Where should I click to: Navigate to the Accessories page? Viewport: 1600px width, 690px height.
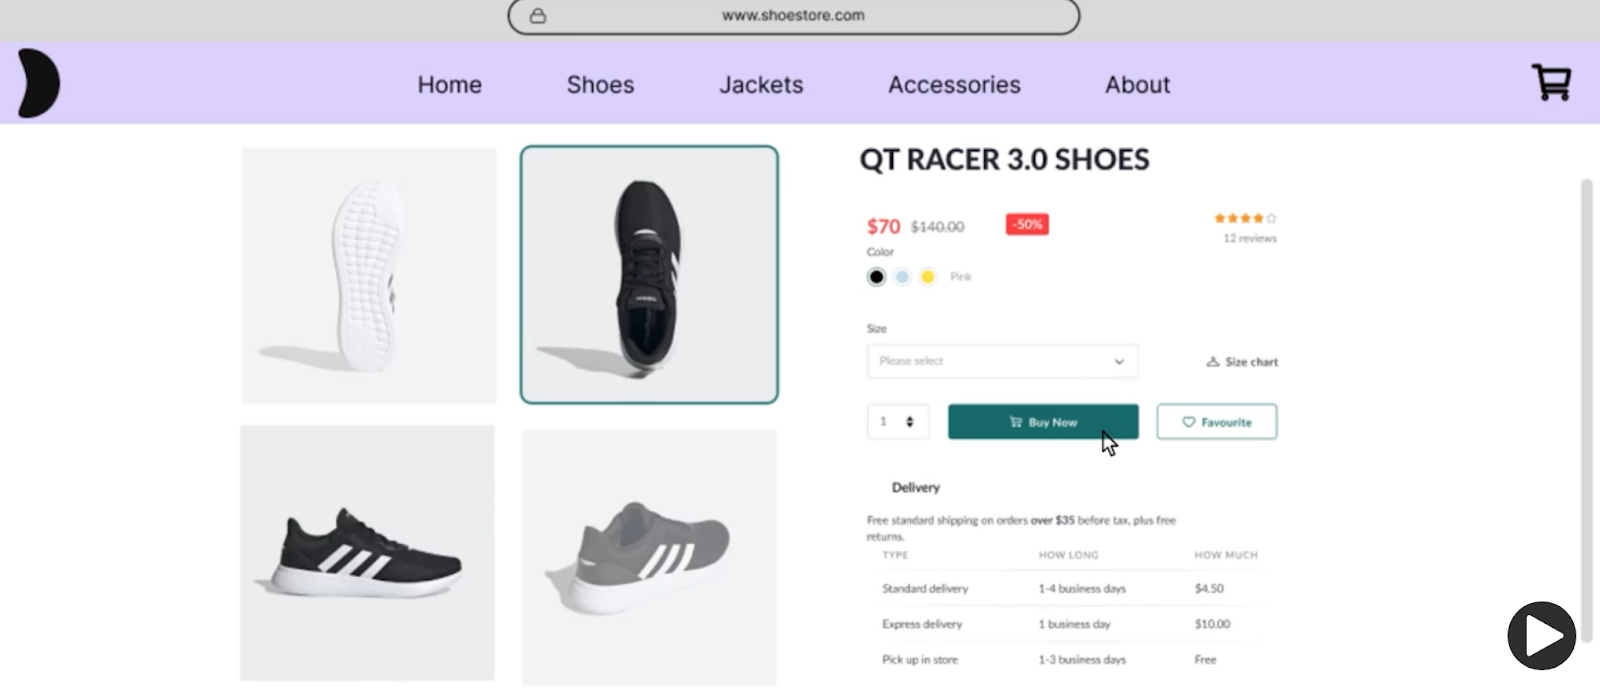tap(954, 84)
